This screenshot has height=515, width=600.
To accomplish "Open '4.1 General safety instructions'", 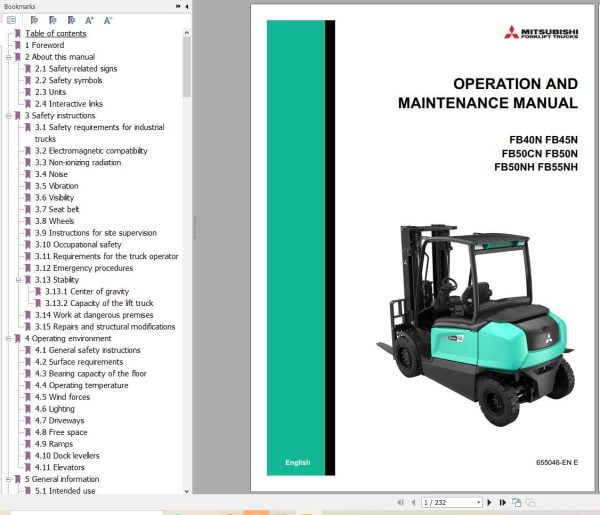I will pyautogui.click(x=88, y=350).
